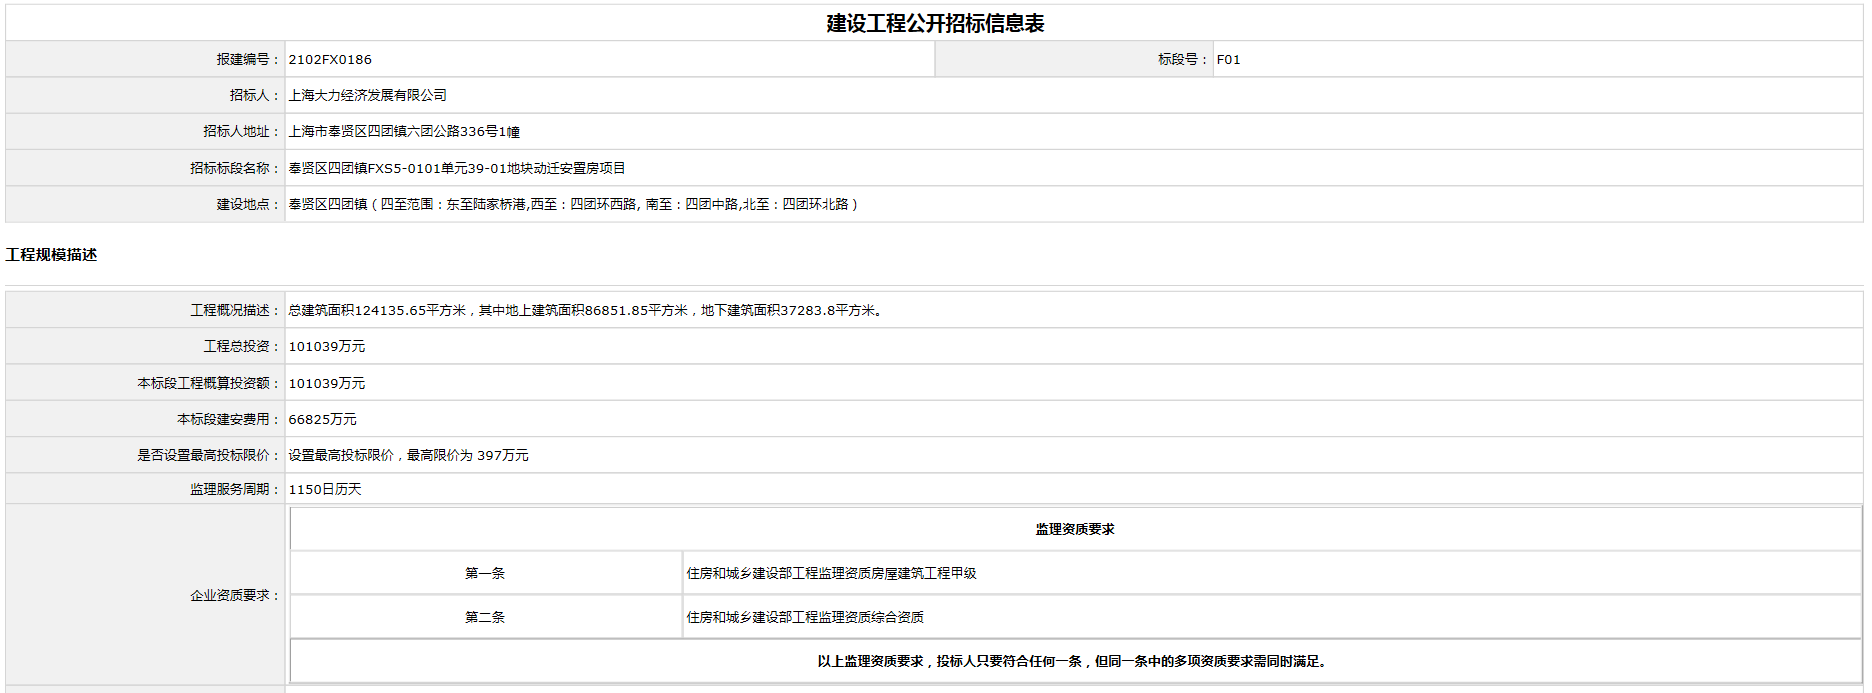Click the page title 建设工程公开招标信息表
1872x693 pixels.
(x=934, y=23)
